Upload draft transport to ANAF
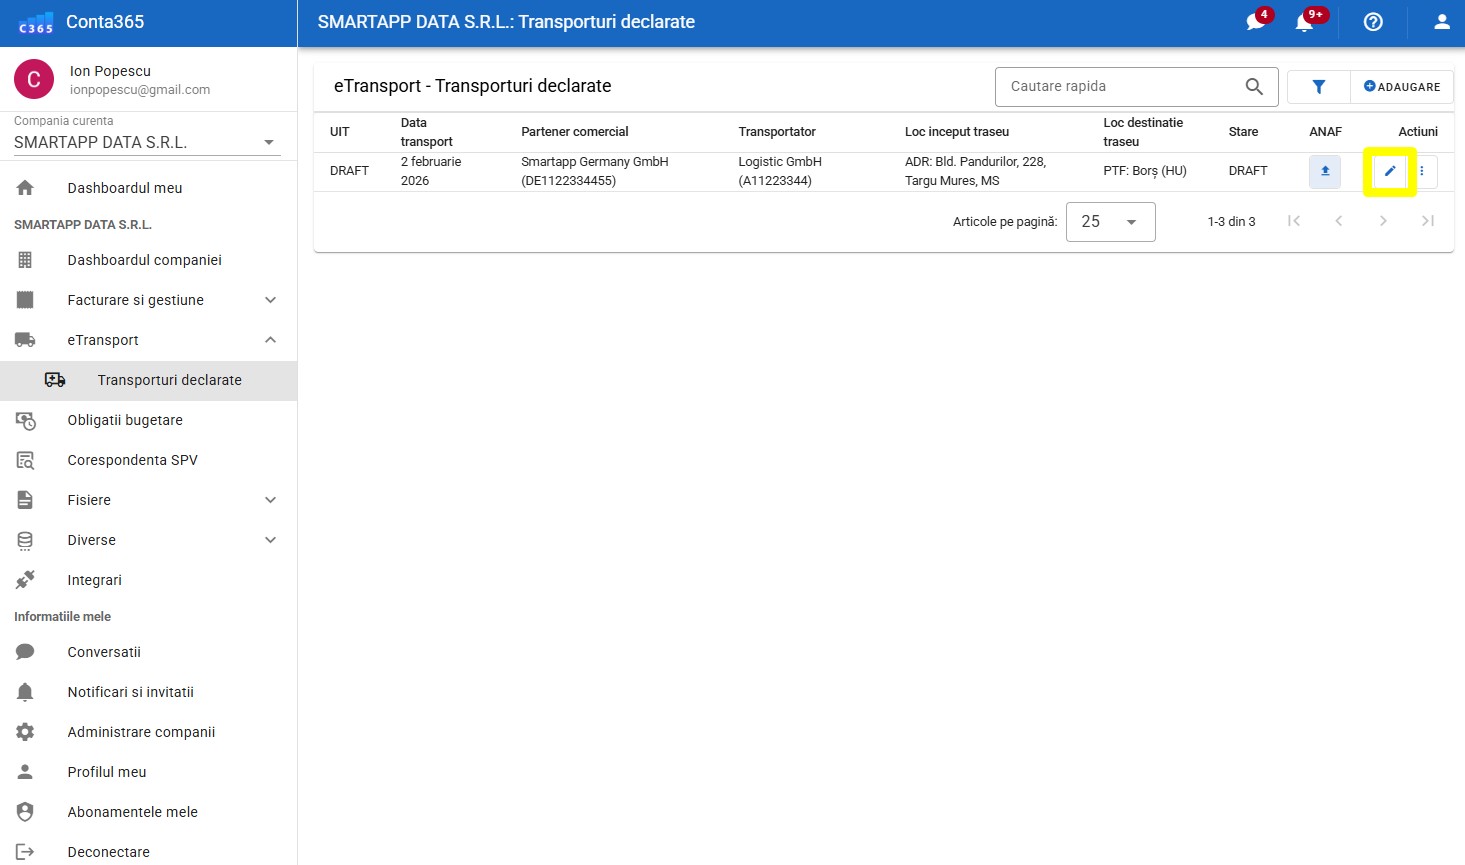 tap(1325, 171)
